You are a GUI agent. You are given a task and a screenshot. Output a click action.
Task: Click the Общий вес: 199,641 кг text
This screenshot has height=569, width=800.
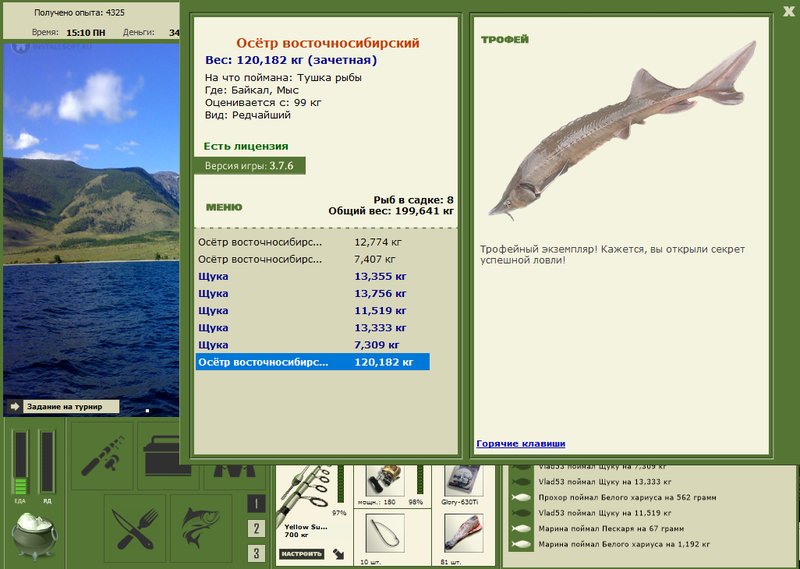pos(391,211)
